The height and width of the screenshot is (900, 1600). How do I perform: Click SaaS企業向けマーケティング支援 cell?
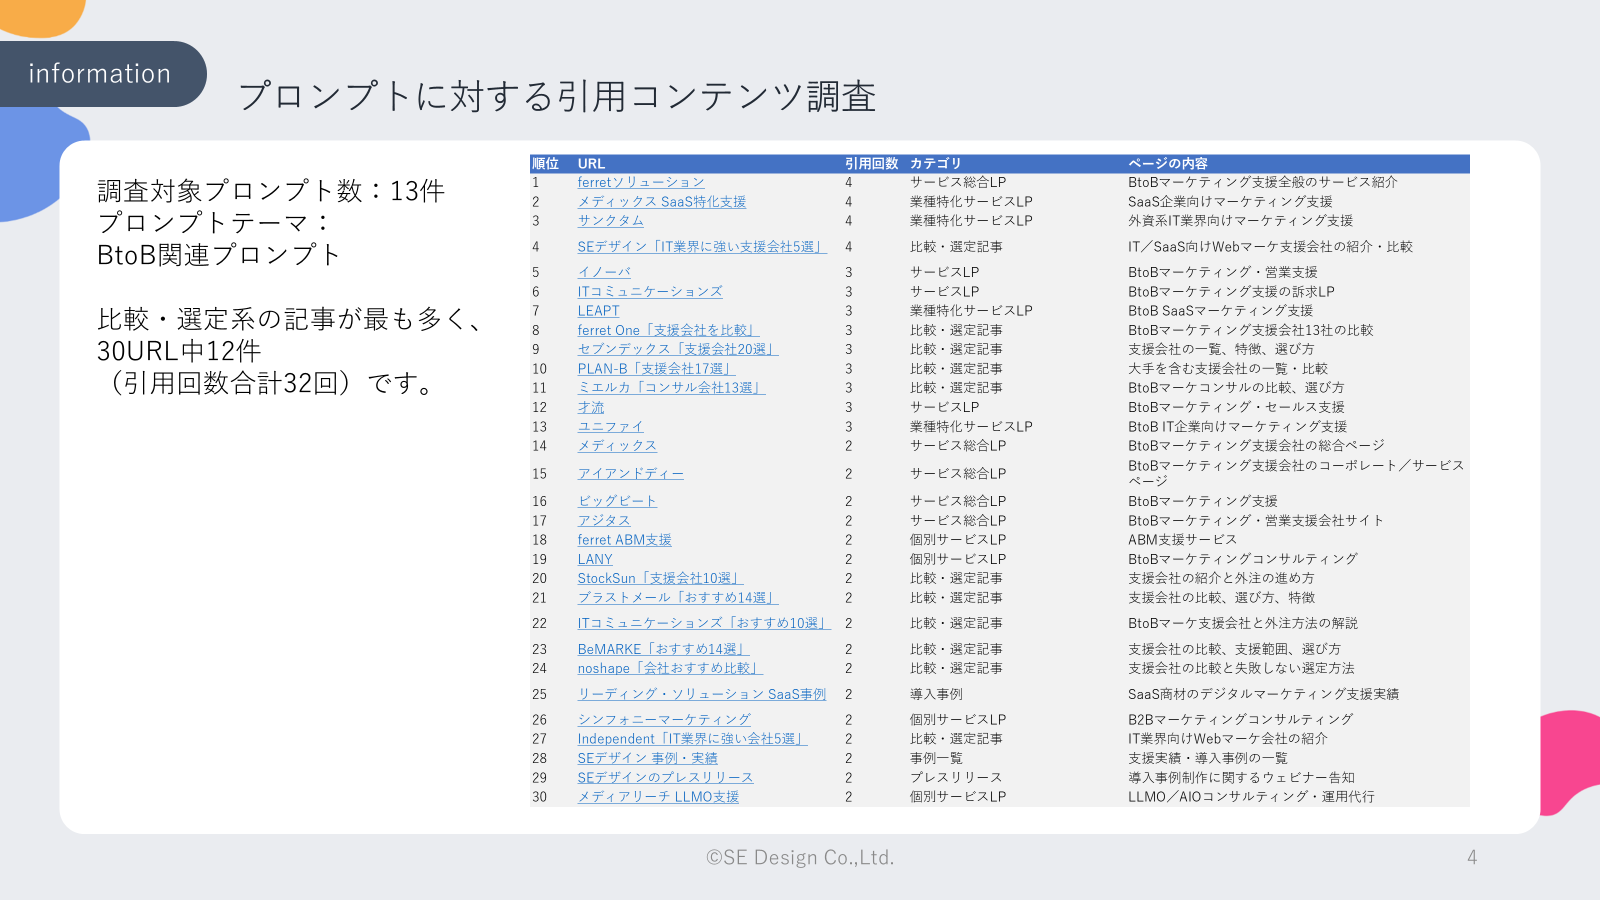coord(1230,201)
